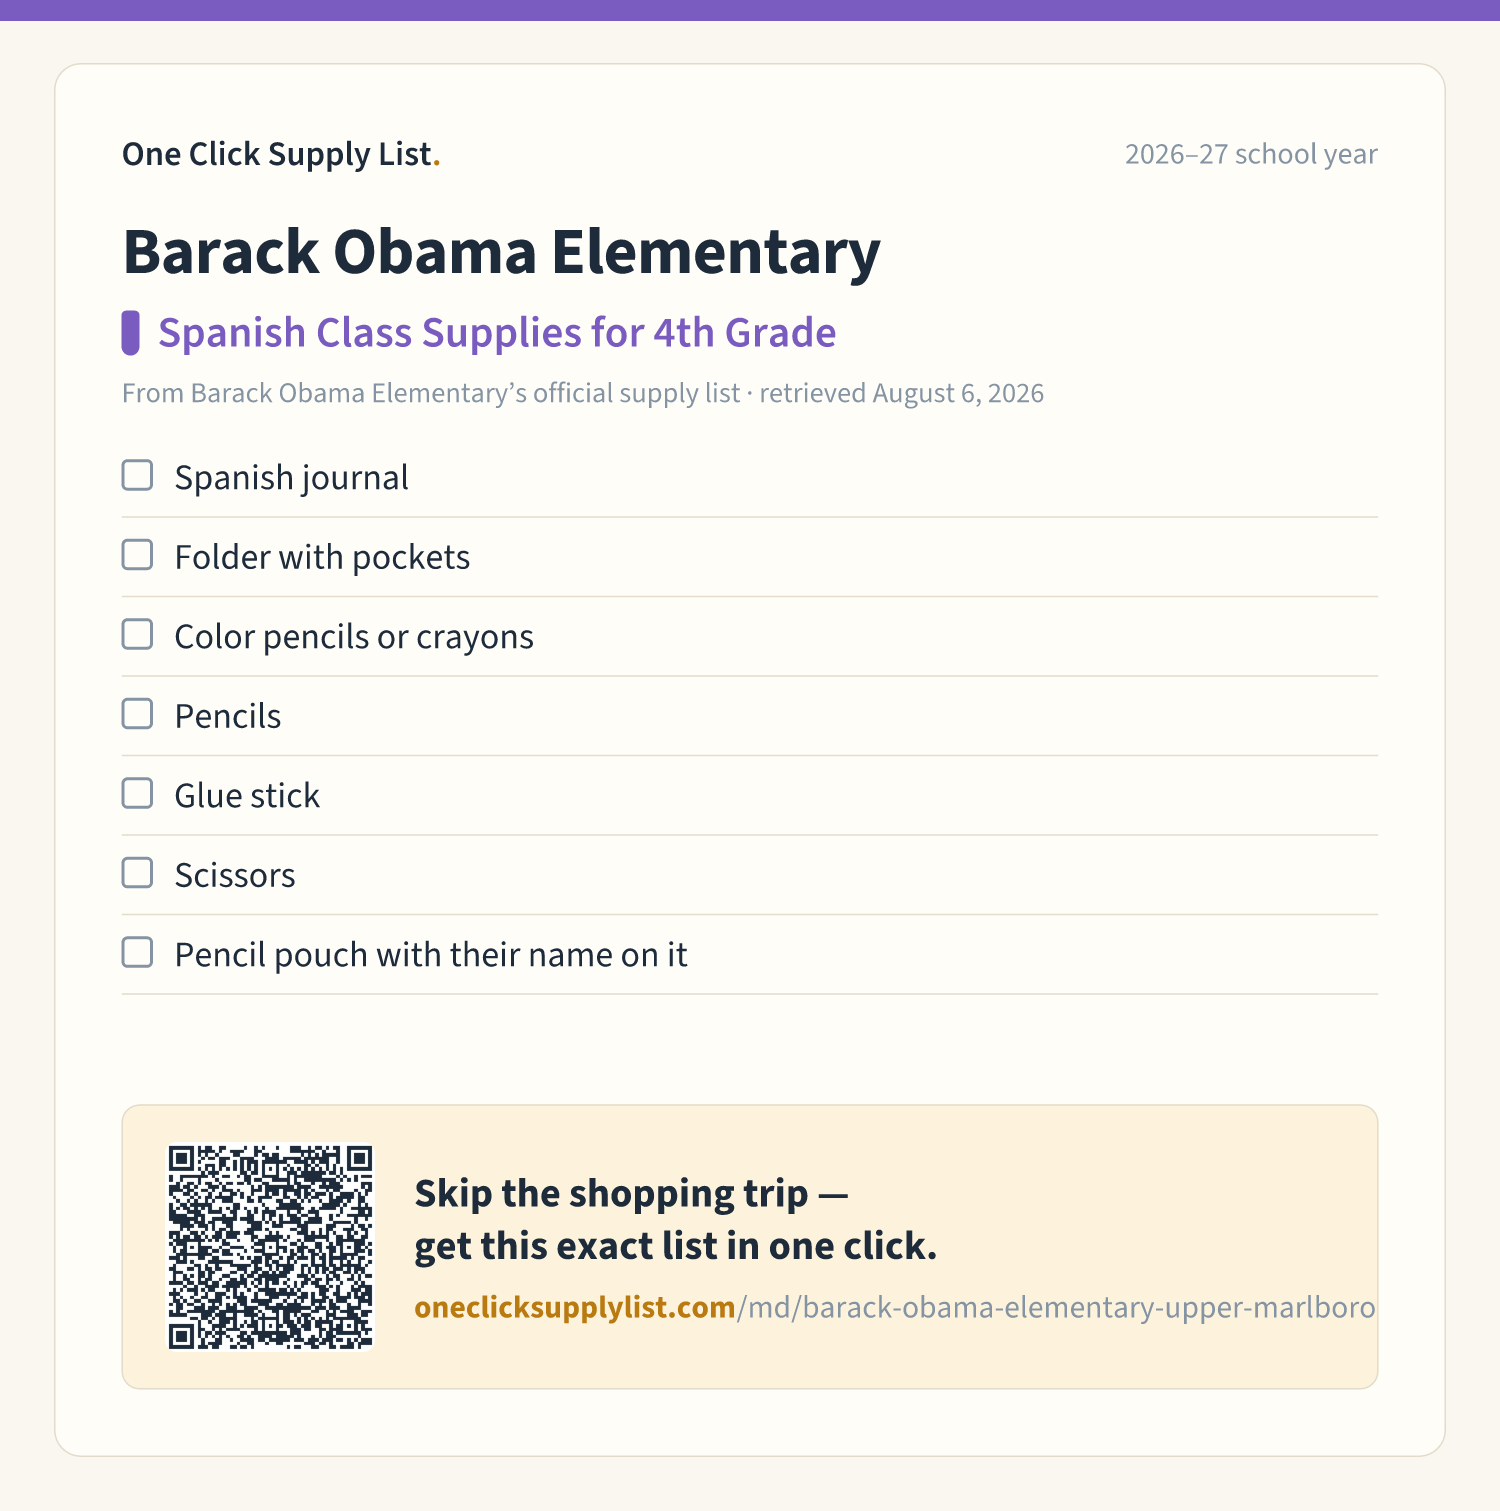Check off the Pencils item
This screenshot has height=1511, width=1500.
pos(137,714)
